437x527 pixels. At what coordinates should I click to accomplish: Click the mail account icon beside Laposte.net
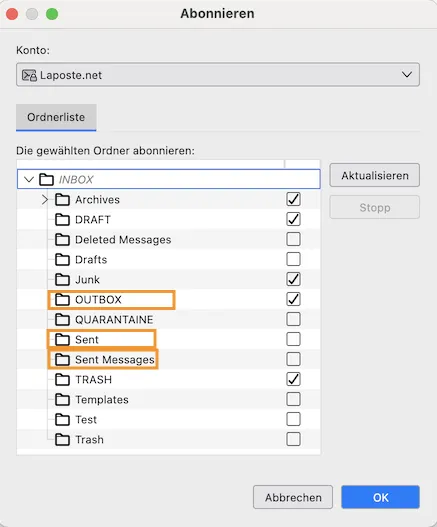[x=29, y=75]
